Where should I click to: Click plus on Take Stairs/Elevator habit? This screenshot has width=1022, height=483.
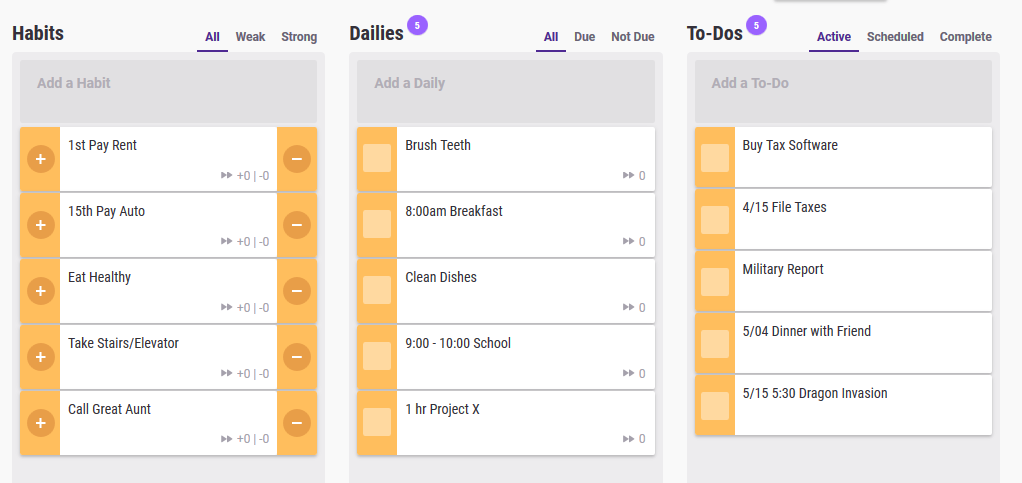coord(40,356)
